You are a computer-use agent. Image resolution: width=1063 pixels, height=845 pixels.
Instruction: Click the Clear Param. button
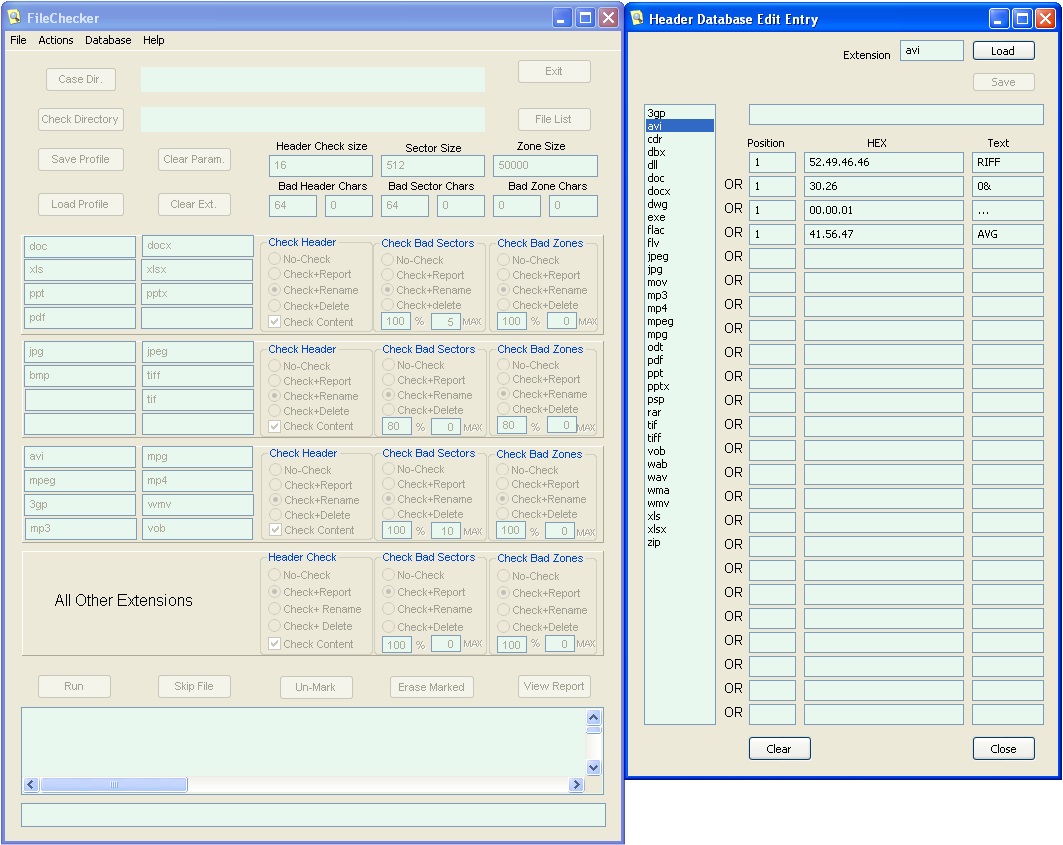(194, 159)
